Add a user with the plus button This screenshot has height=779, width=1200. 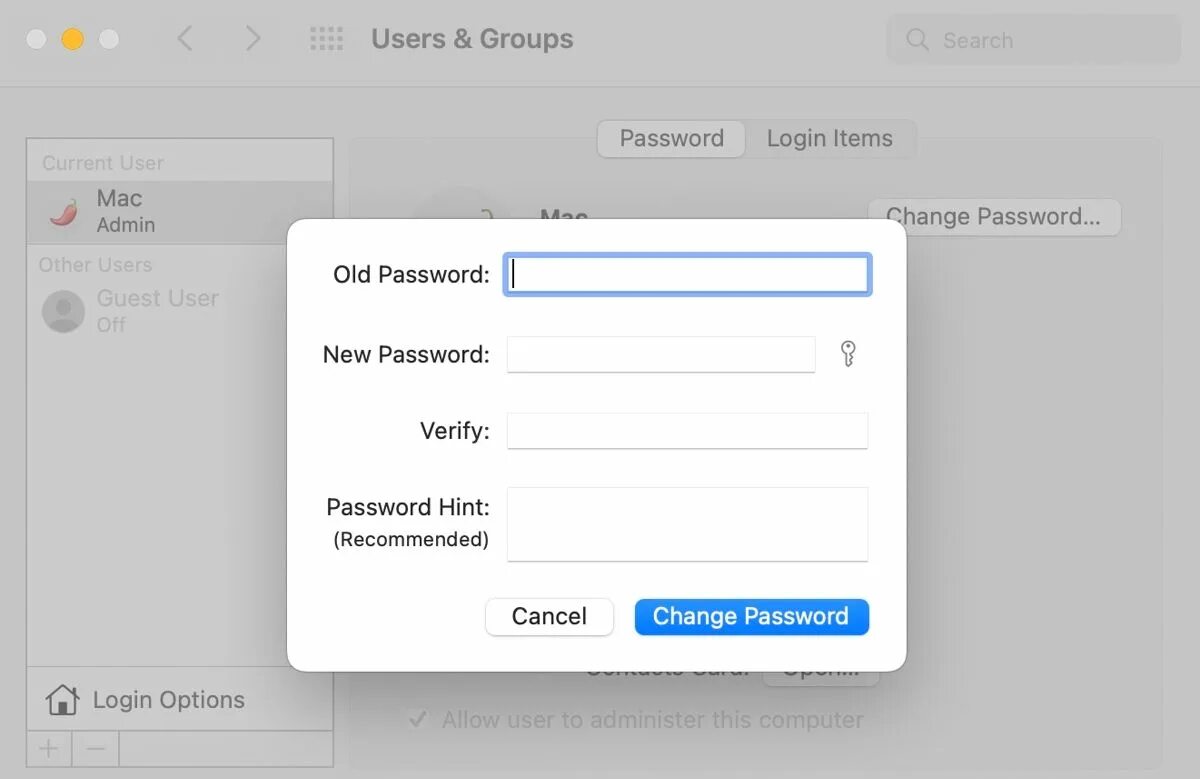pos(48,748)
